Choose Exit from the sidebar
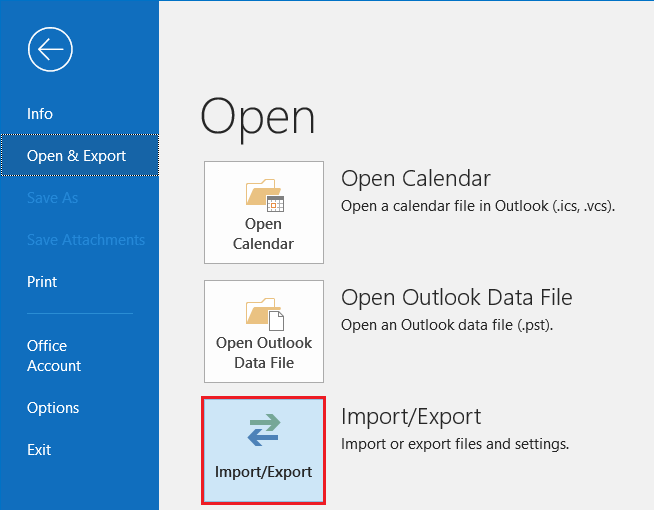 click(x=39, y=450)
